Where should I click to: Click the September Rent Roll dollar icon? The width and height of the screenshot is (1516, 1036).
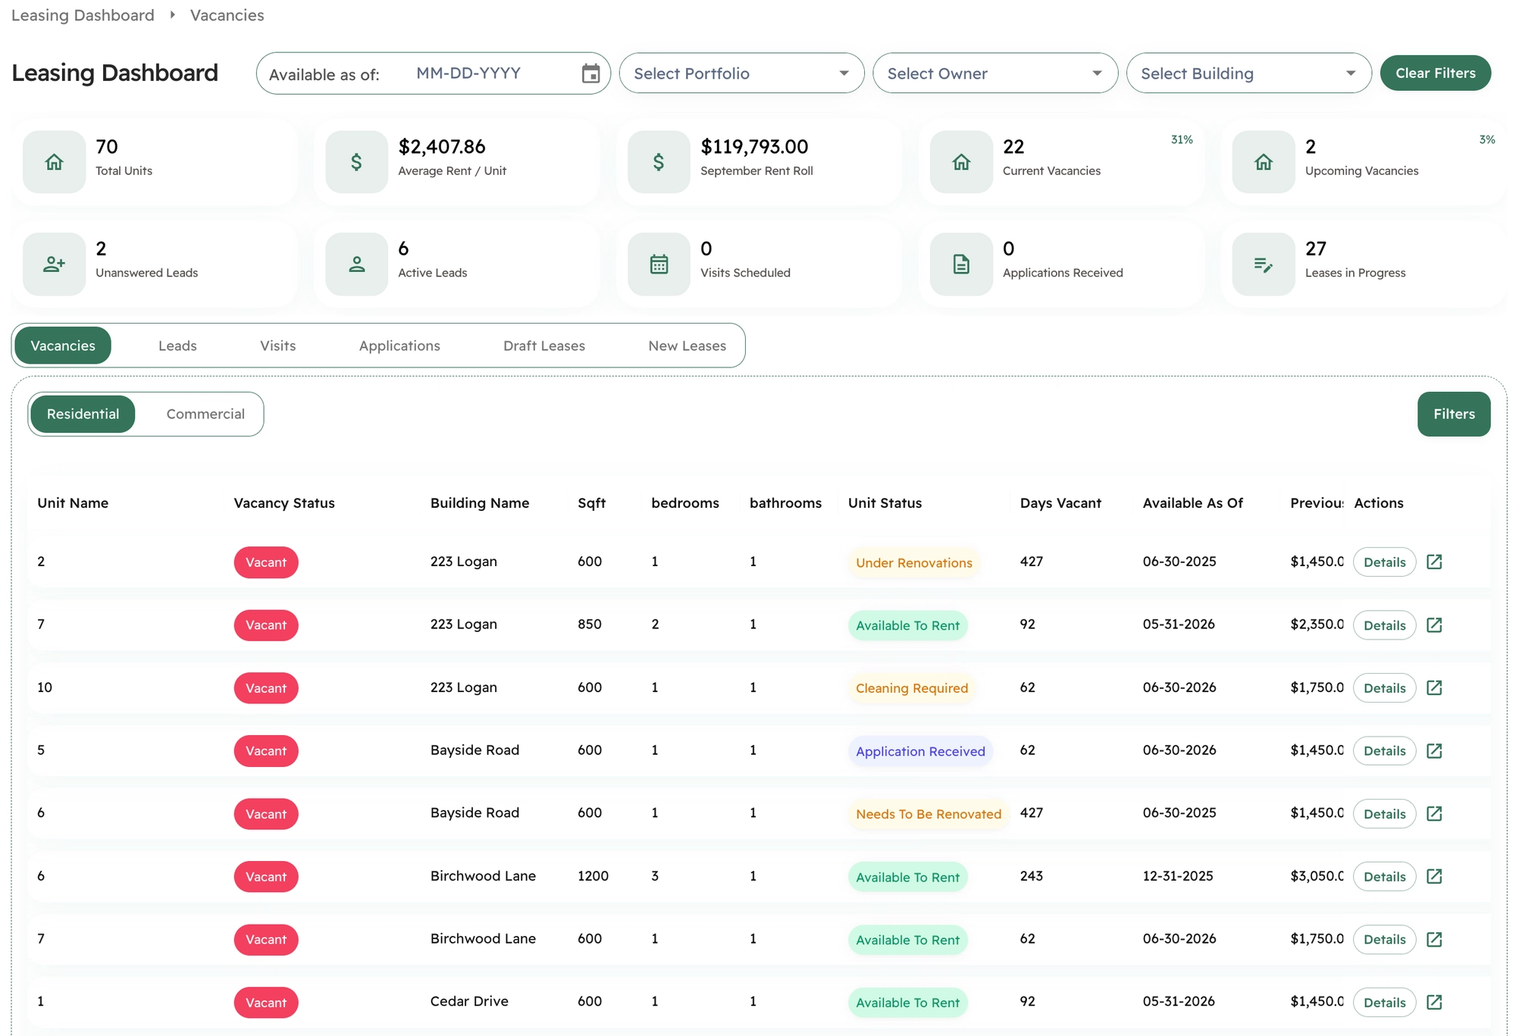click(658, 161)
